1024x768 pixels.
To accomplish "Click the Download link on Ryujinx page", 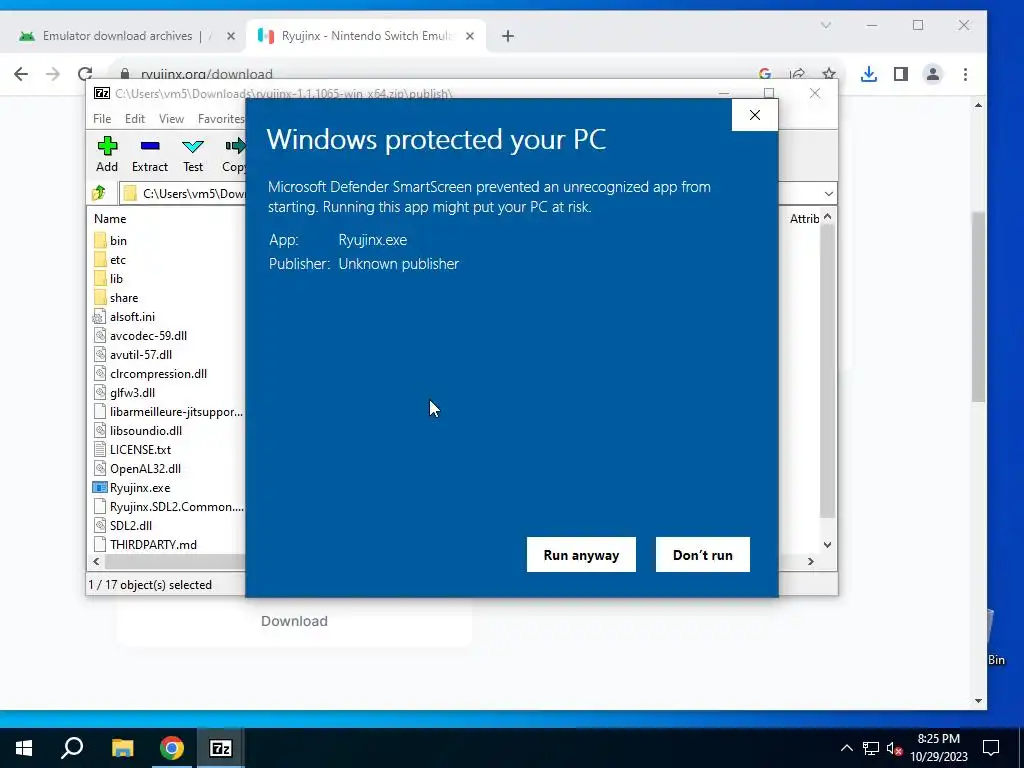I will 295,621.
